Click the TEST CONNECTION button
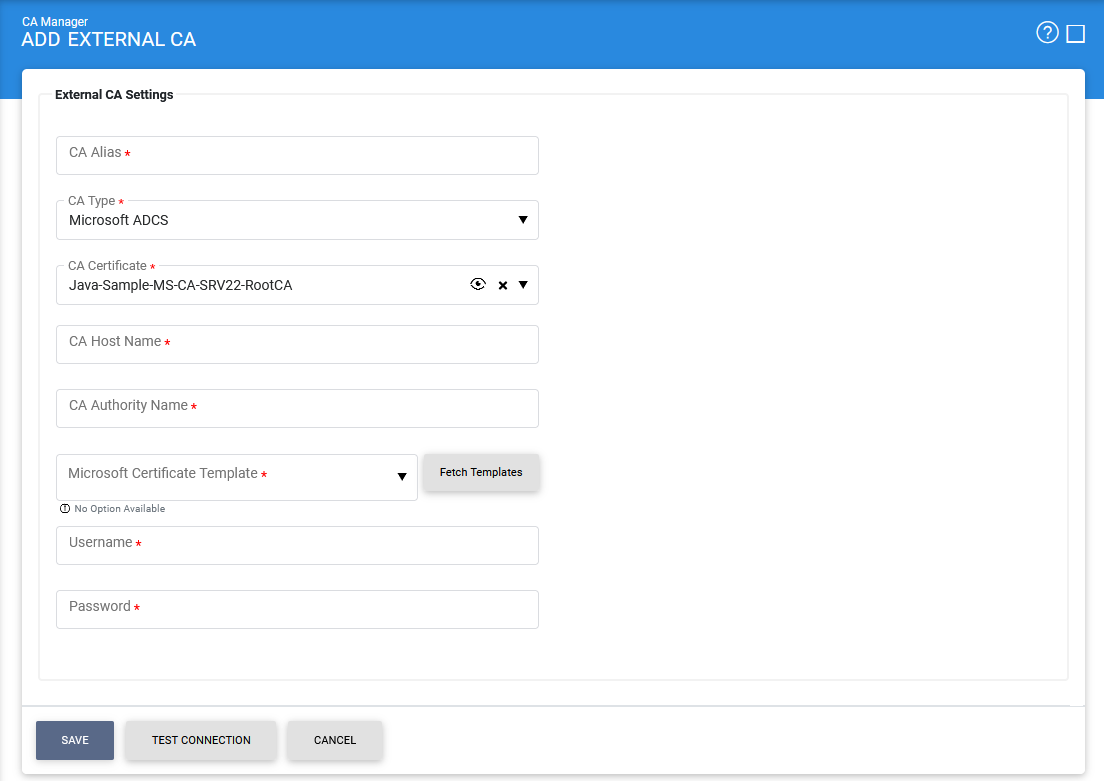Screen dimensions: 1104x781 tap(201, 740)
